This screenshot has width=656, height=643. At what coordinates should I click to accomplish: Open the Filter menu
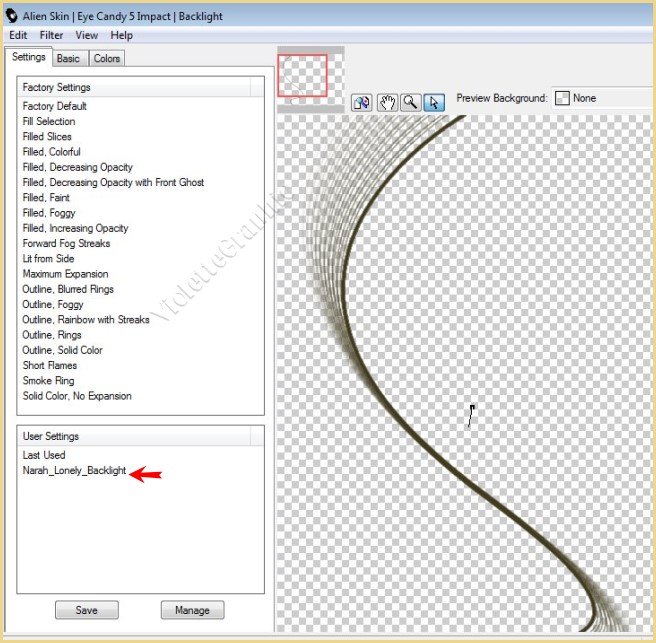51,35
